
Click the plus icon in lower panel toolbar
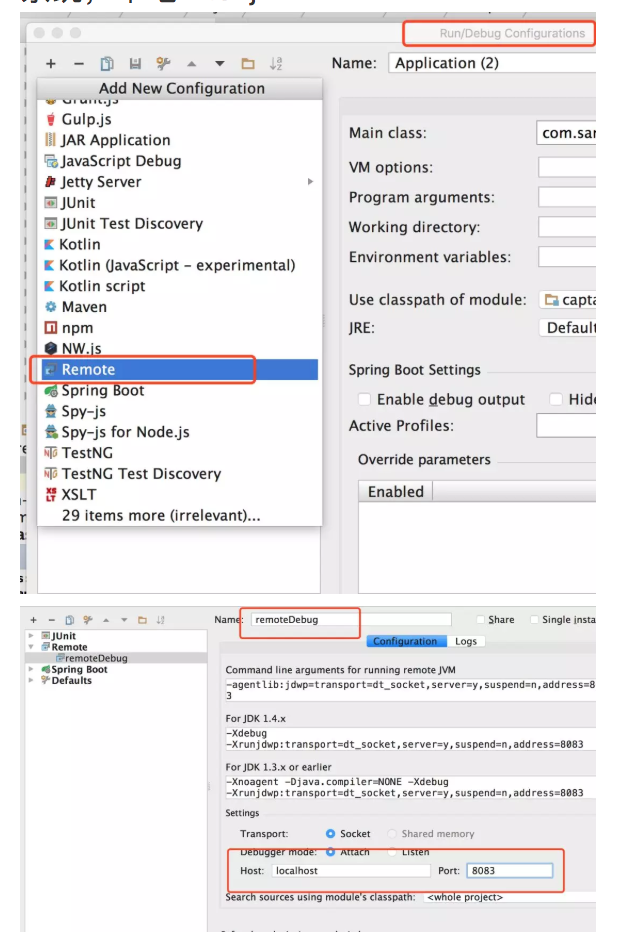34,620
